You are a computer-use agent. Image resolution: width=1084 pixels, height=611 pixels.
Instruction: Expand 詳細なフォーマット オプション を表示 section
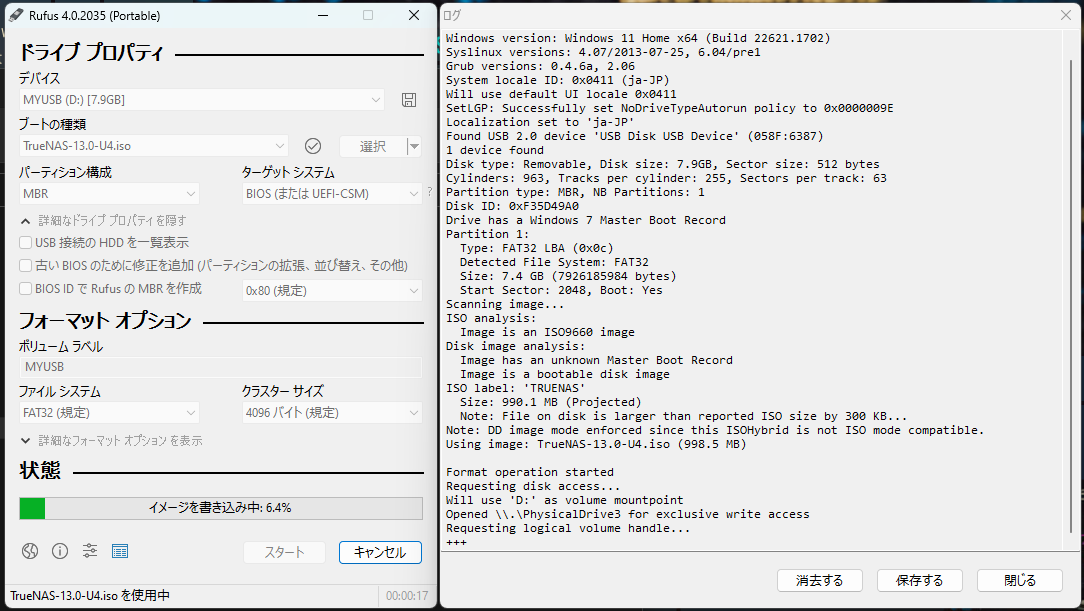(x=111, y=440)
